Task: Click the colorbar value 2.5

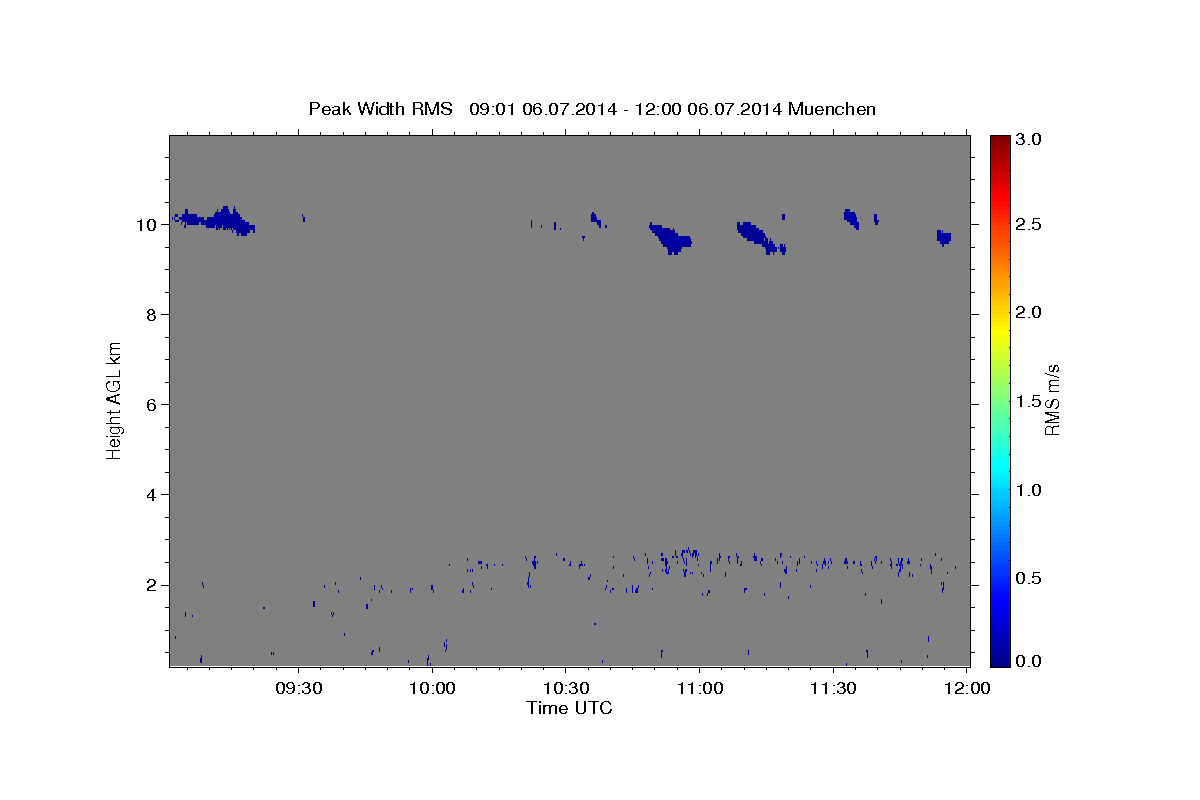Action: click(x=1030, y=224)
